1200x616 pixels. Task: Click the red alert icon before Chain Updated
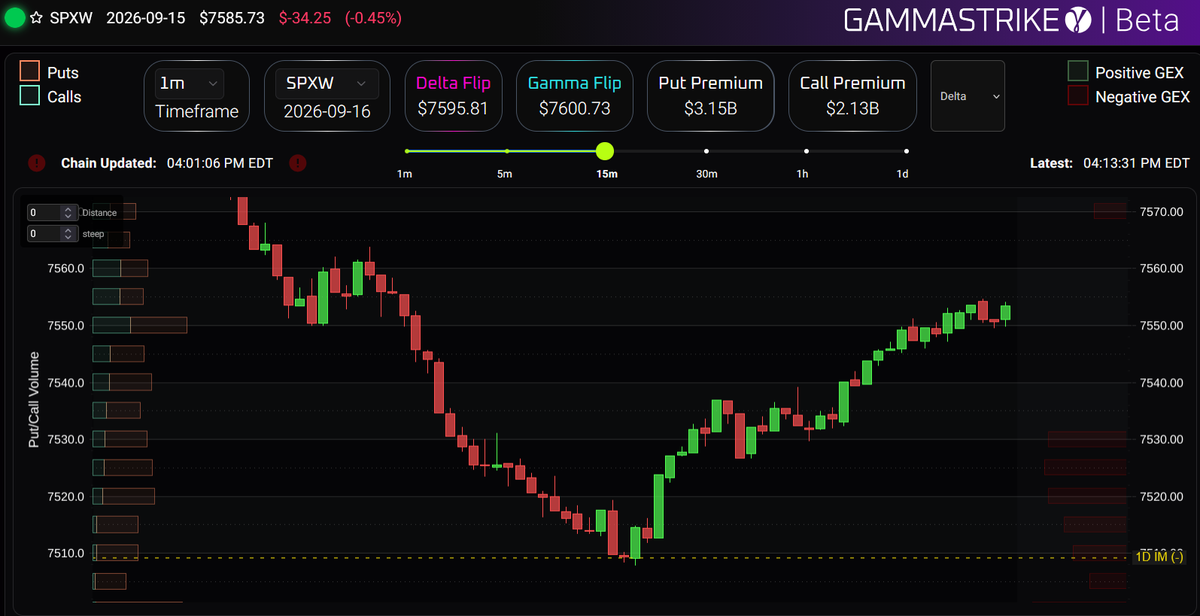(36, 162)
